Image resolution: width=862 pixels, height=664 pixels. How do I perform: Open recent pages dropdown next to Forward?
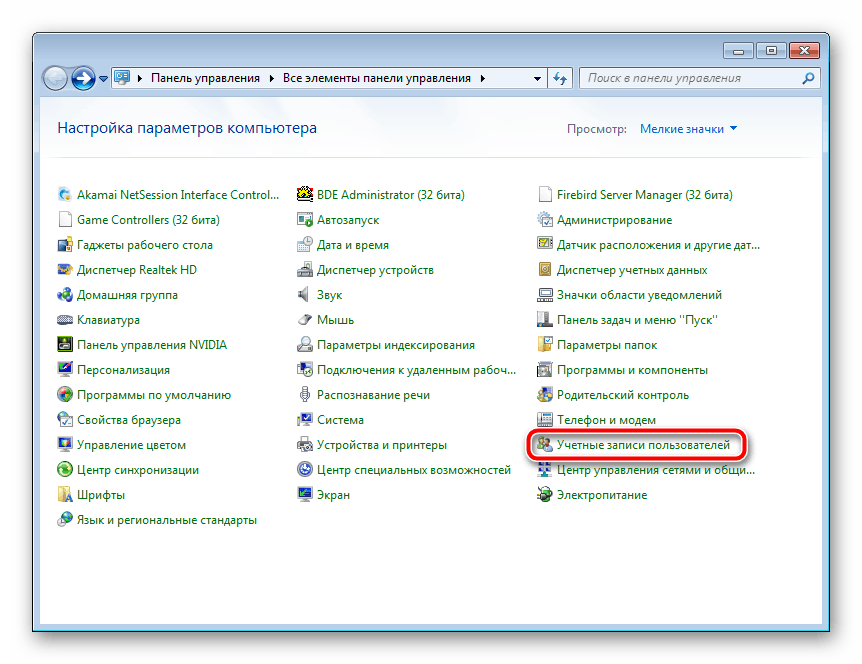click(104, 78)
